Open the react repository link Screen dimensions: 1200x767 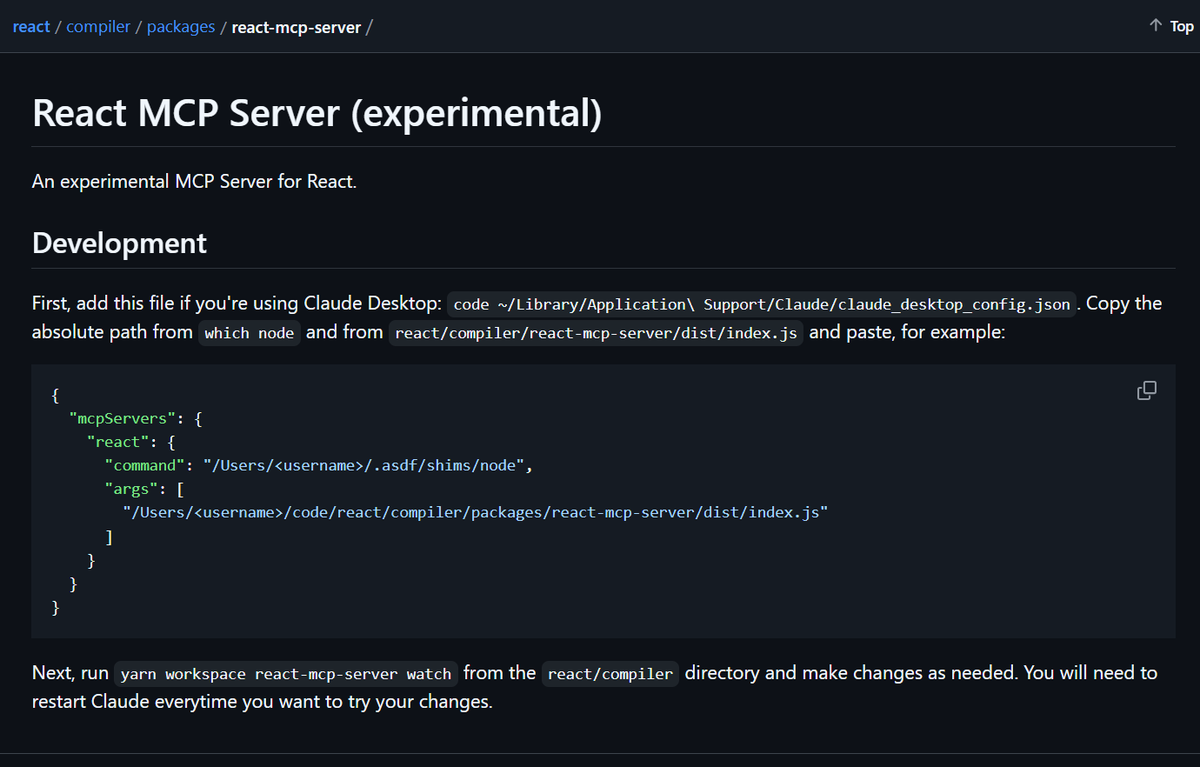click(30, 26)
